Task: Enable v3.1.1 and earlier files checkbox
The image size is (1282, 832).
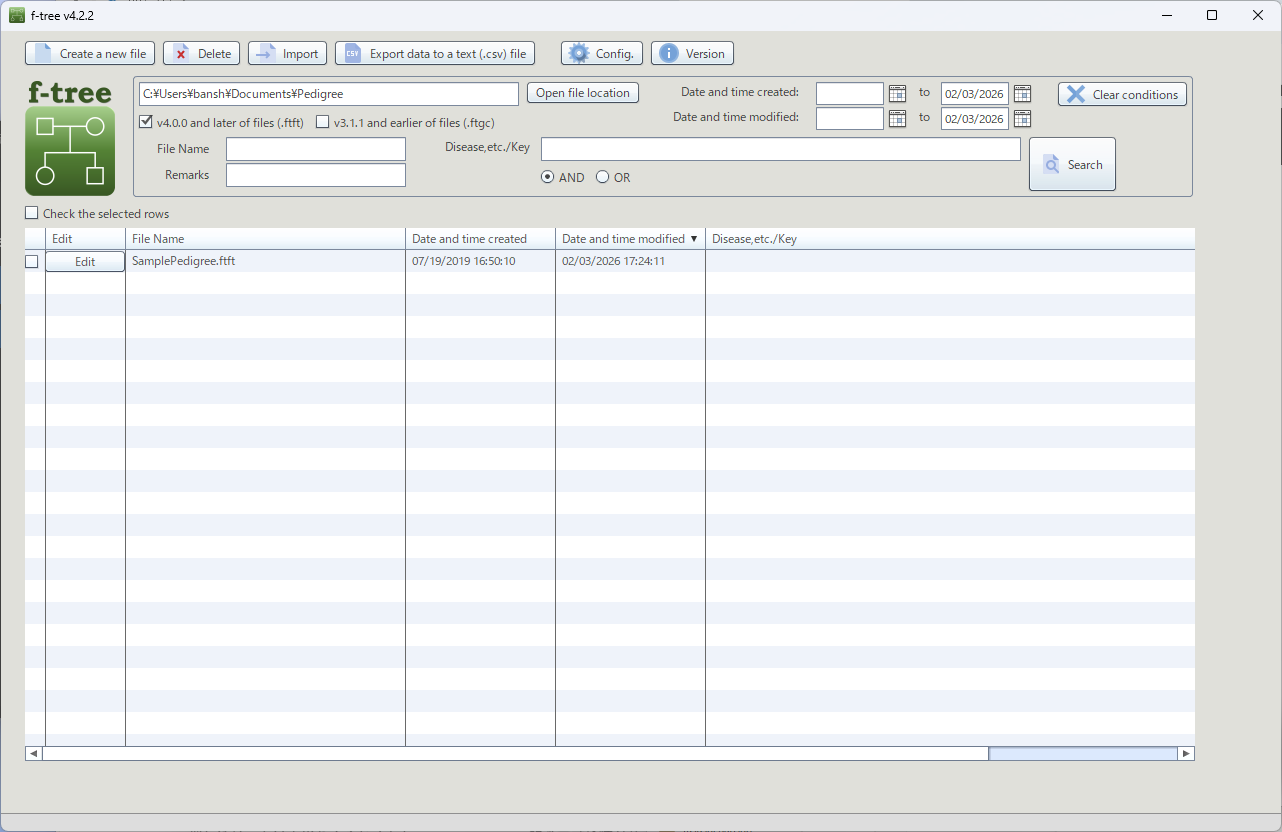Action: point(322,122)
